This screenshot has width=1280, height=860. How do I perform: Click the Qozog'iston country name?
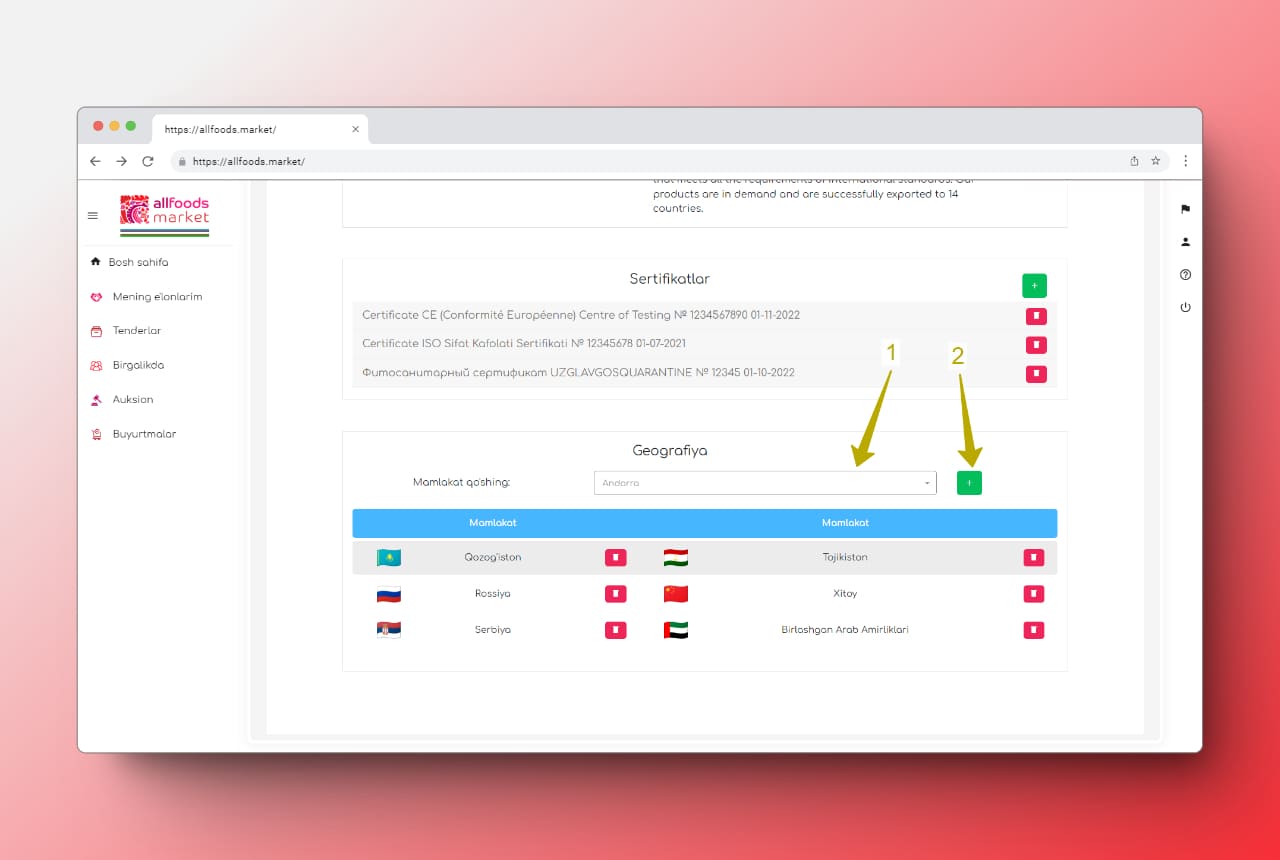pyautogui.click(x=493, y=557)
